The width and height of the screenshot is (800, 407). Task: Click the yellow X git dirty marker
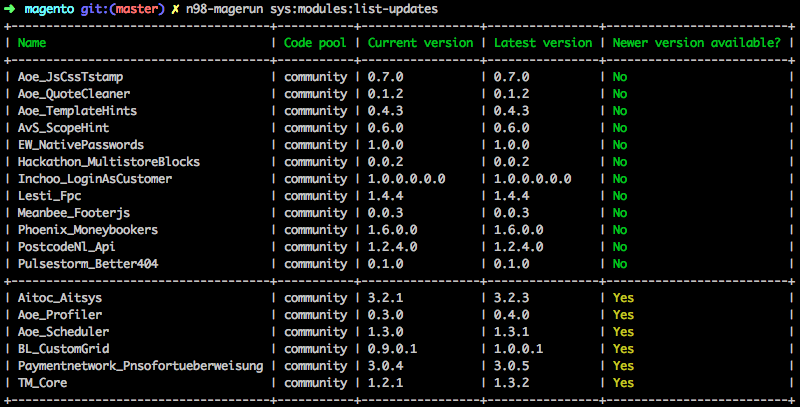[x=175, y=9]
